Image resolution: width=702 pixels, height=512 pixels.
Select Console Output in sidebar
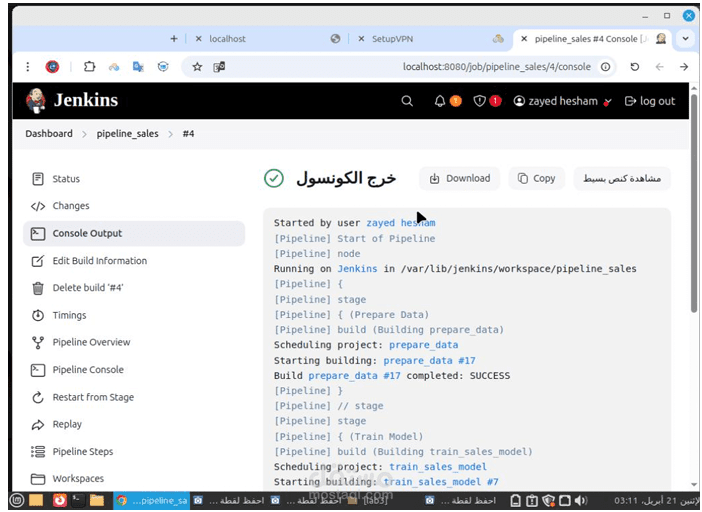(x=134, y=233)
